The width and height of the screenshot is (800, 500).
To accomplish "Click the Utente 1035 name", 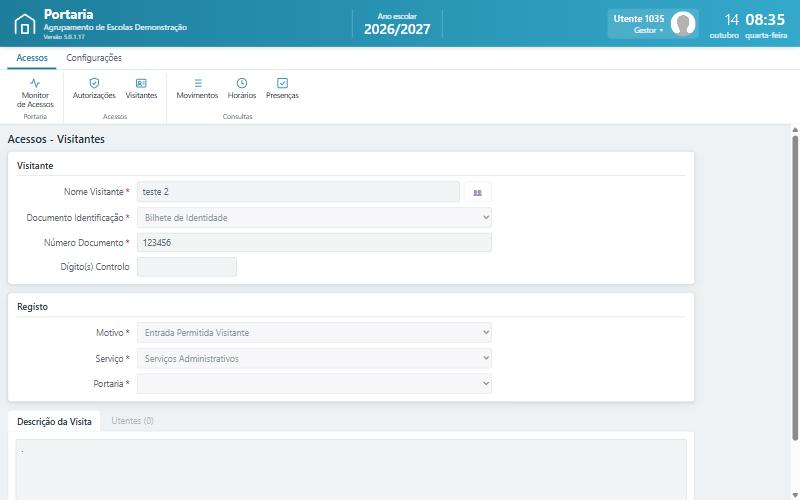I will 639,19.
